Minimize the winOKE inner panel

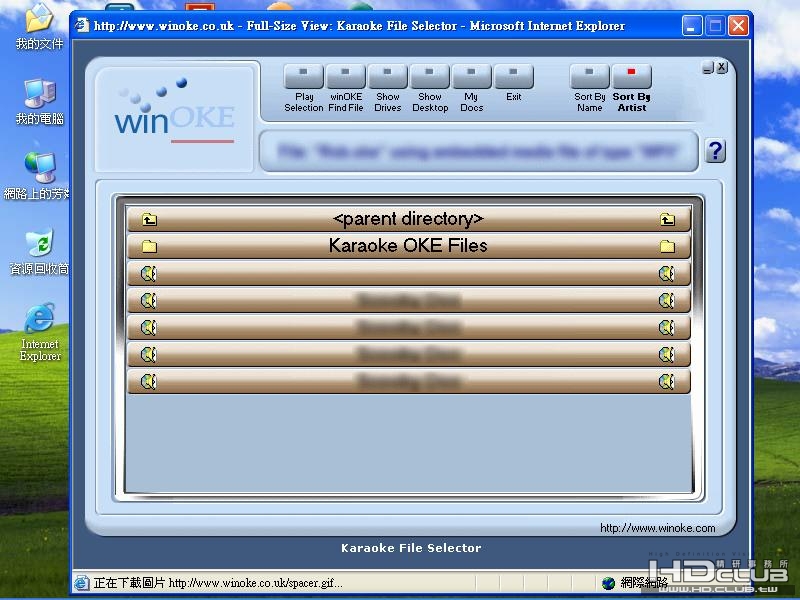tap(707, 67)
